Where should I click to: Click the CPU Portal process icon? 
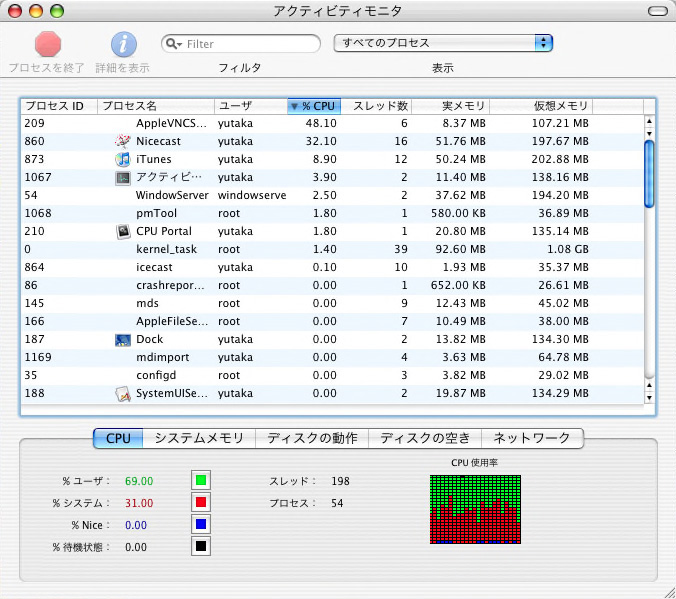[x=122, y=232]
